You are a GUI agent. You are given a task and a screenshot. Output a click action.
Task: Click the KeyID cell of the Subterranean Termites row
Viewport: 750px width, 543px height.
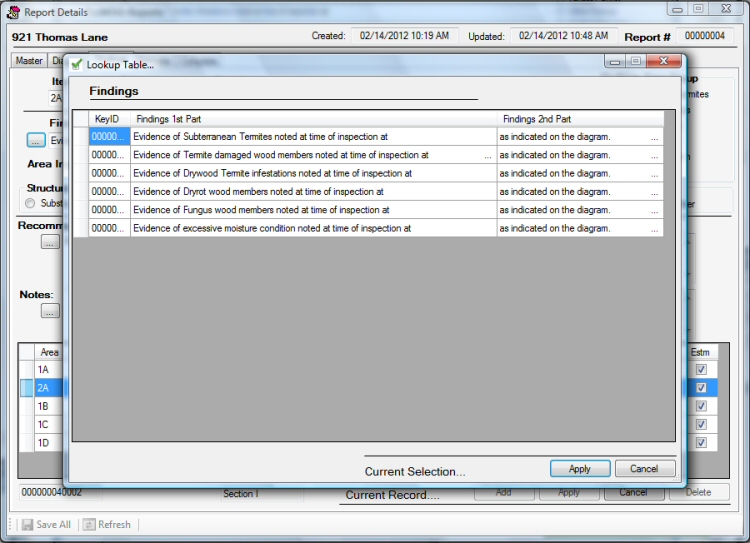tap(109, 137)
